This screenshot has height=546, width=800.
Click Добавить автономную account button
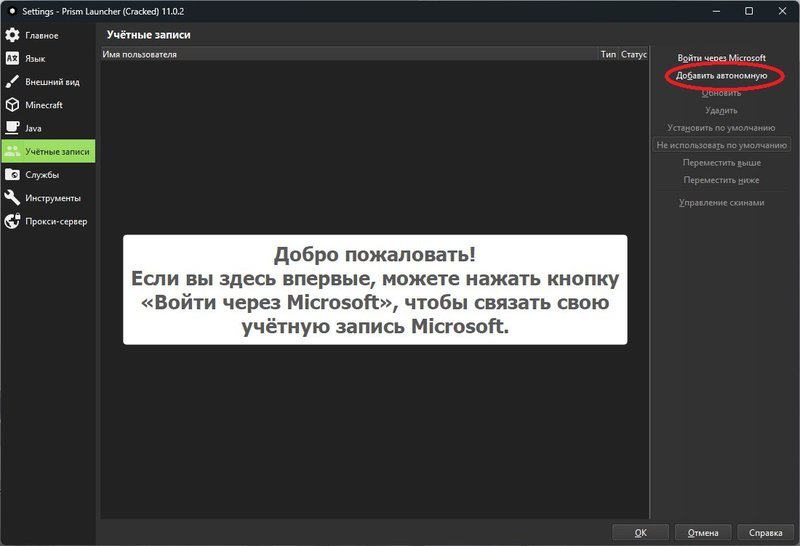click(721, 76)
